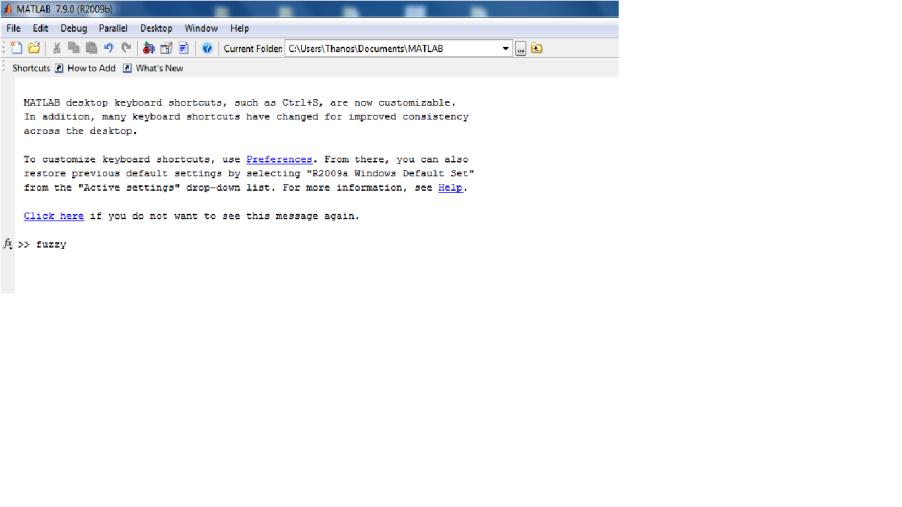This screenshot has height=507, width=902.
Task: Expand the Current Folder dropdown arrow
Action: (x=505, y=48)
